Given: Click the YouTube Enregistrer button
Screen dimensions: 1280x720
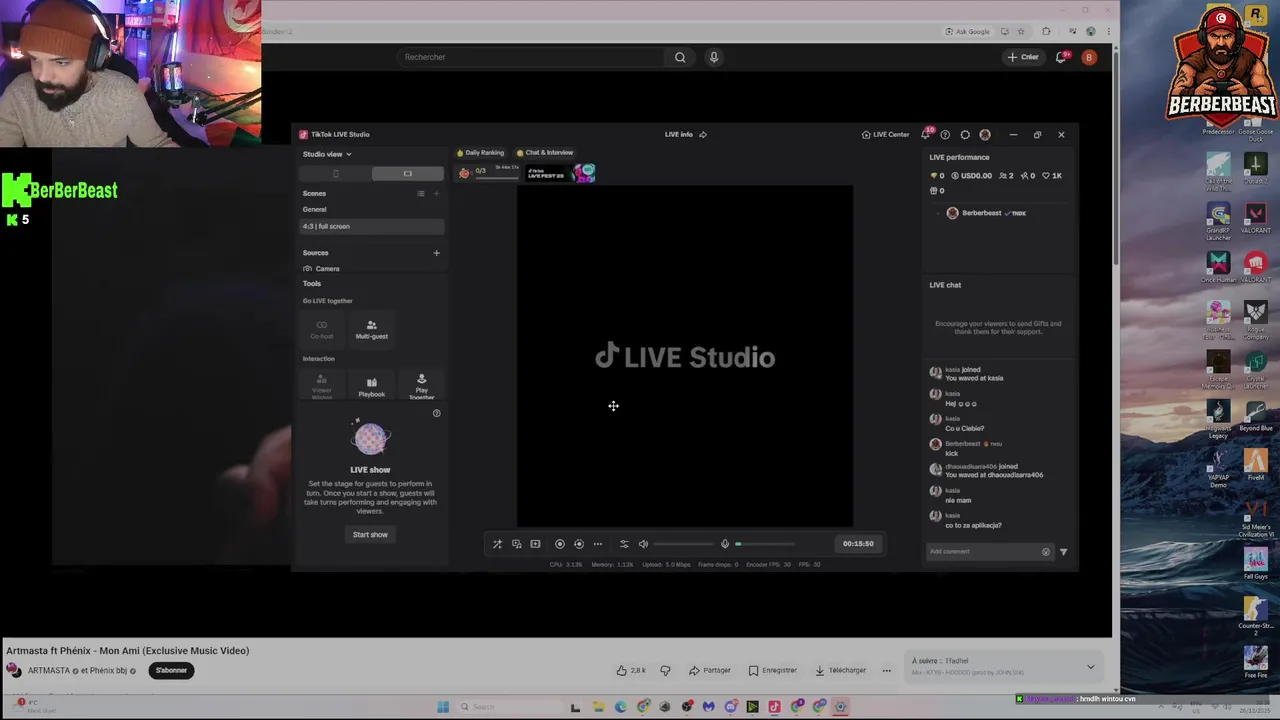Looking at the screenshot, I should (x=773, y=671).
